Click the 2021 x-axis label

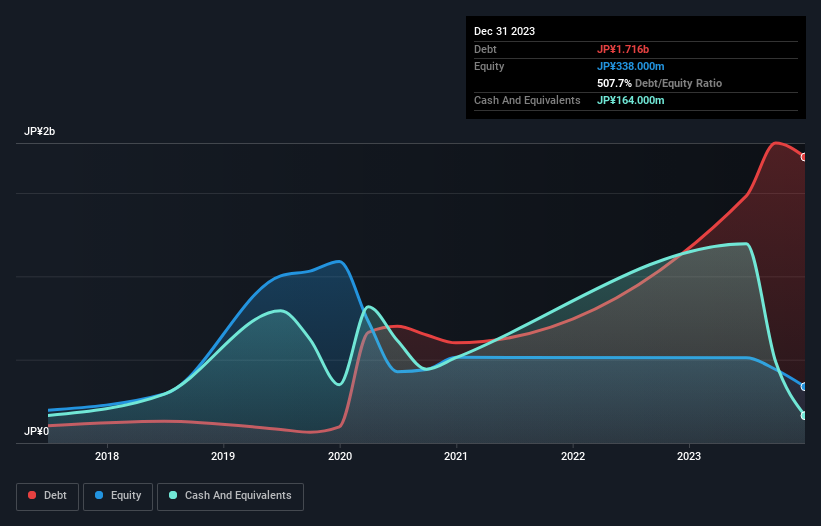point(456,456)
